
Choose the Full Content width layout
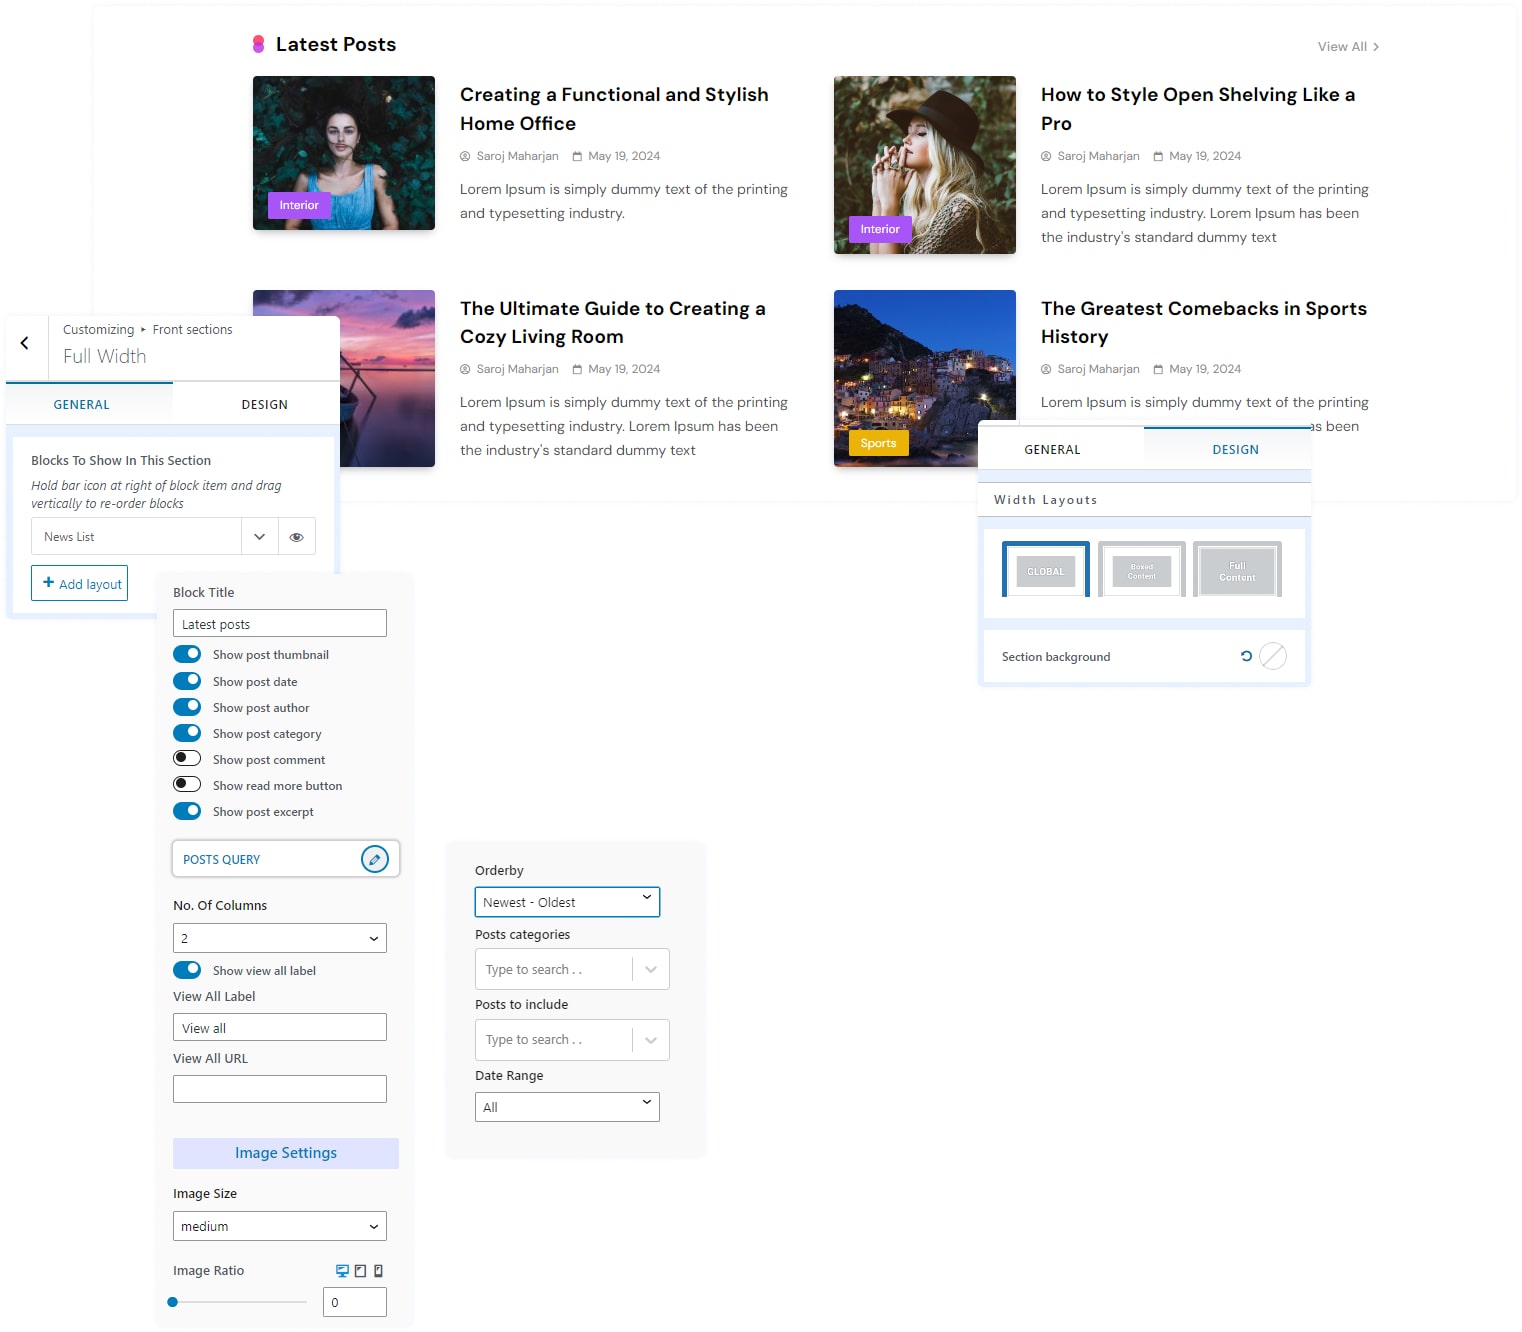(x=1237, y=570)
